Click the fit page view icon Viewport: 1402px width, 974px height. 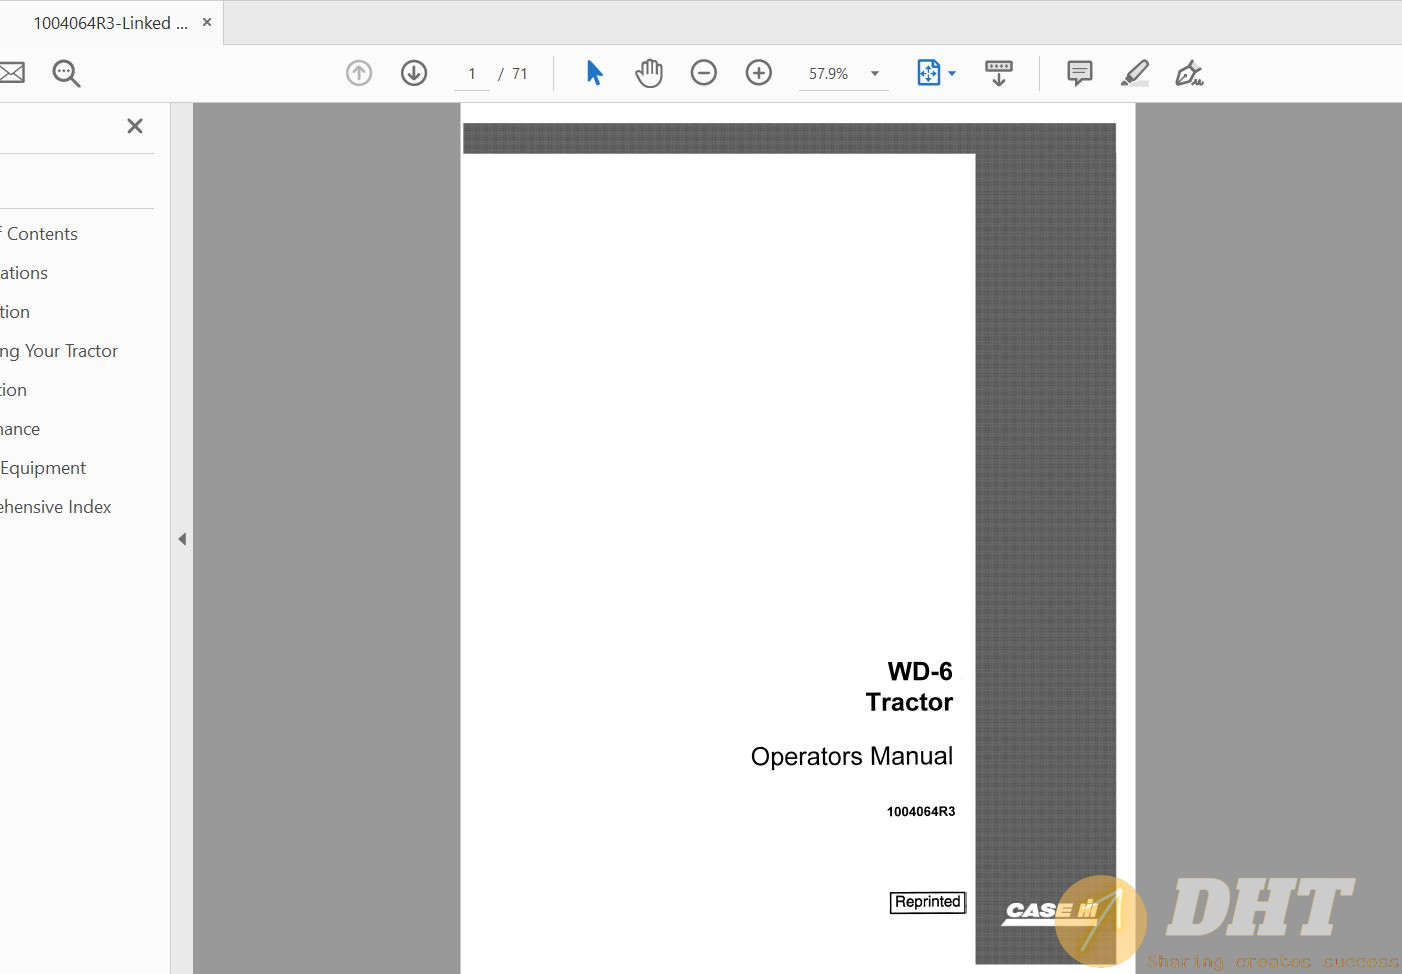coord(929,73)
